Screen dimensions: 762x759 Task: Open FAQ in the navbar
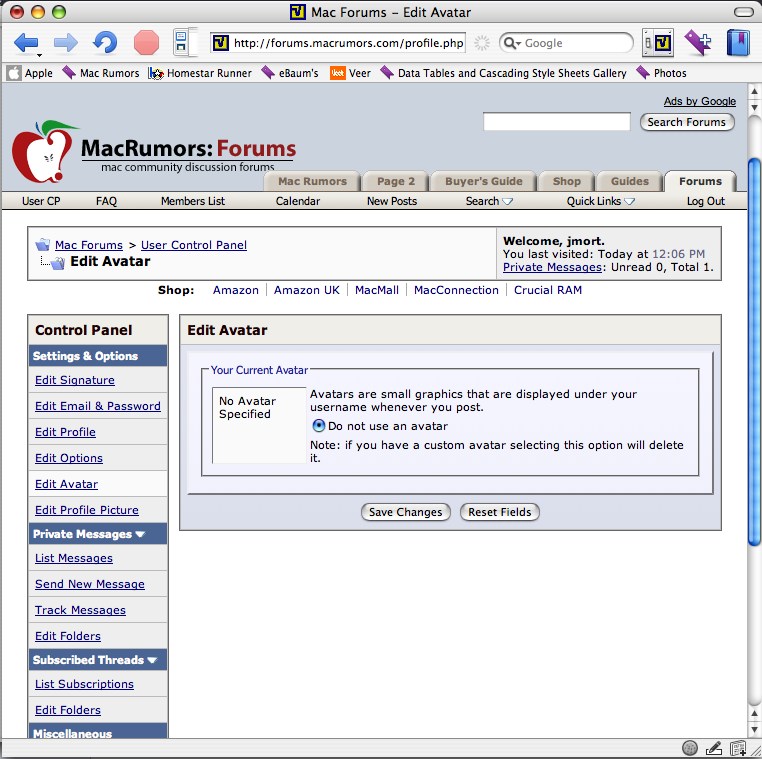[106, 201]
